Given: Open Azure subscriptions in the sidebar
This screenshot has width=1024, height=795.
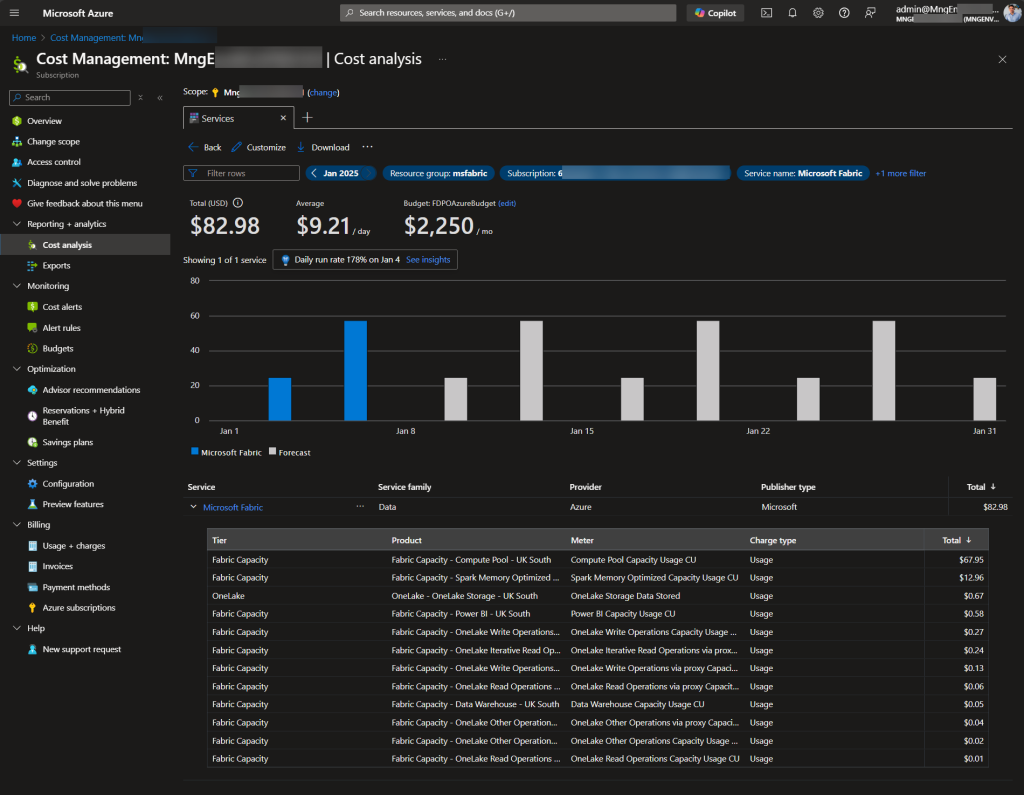Looking at the screenshot, I should point(78,608).
